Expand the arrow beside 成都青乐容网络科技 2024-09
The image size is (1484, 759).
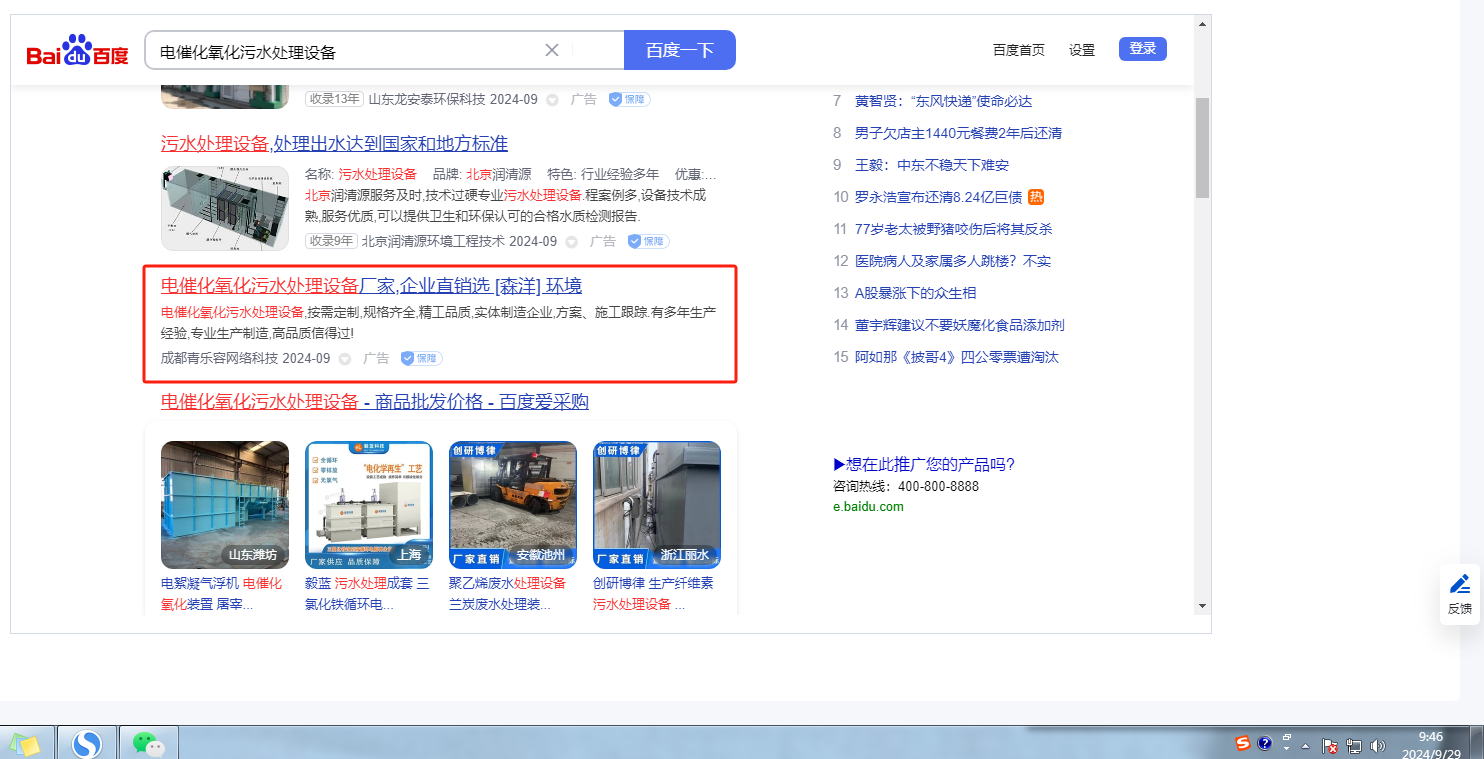(x=344, y=358)
